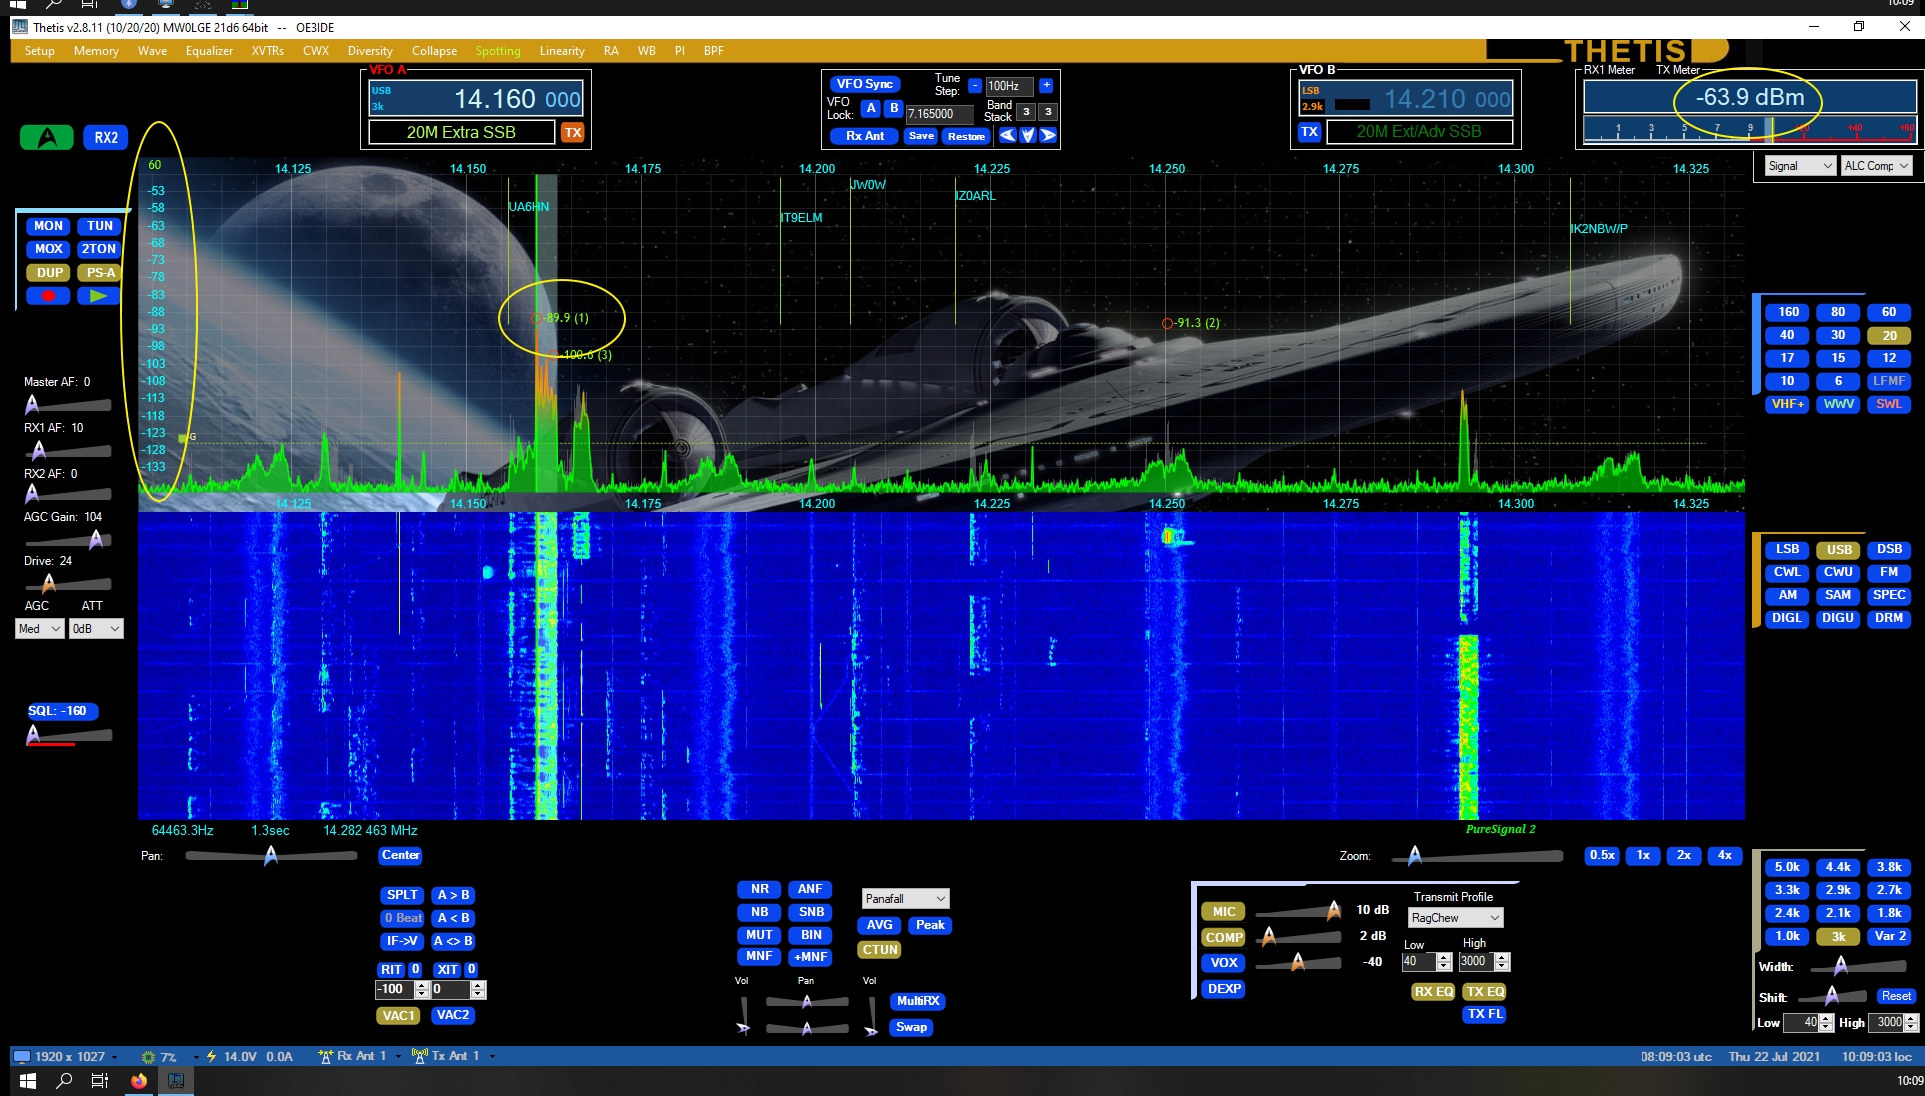
Task: Click the red record button
Action: [x=48, y=296]
